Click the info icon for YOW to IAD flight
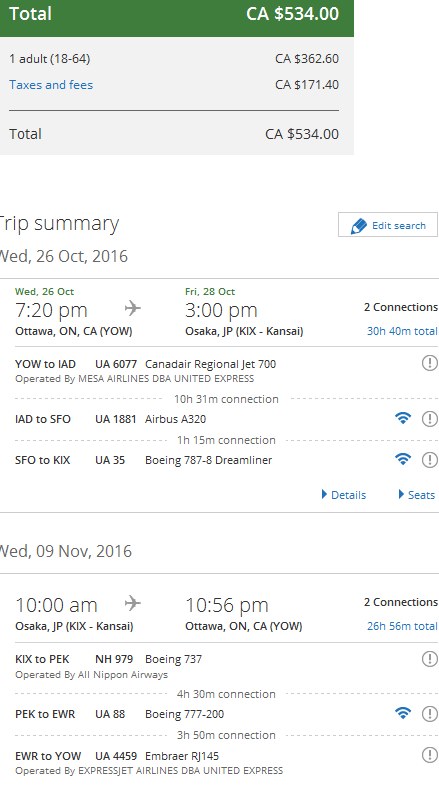 point(429,363)
